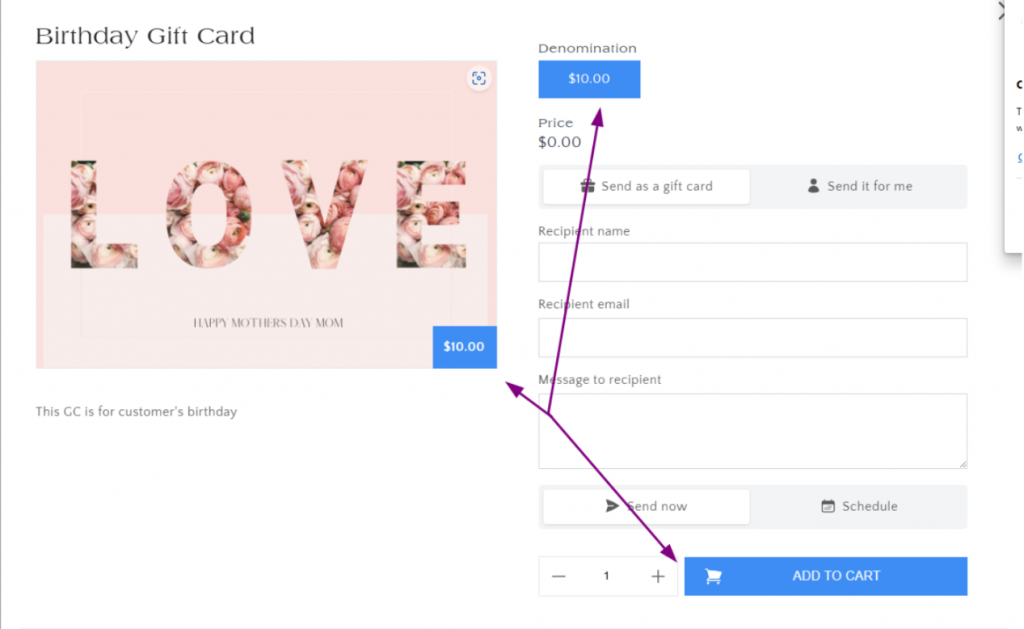Increase quantity with the plus icon

(658, 576)
